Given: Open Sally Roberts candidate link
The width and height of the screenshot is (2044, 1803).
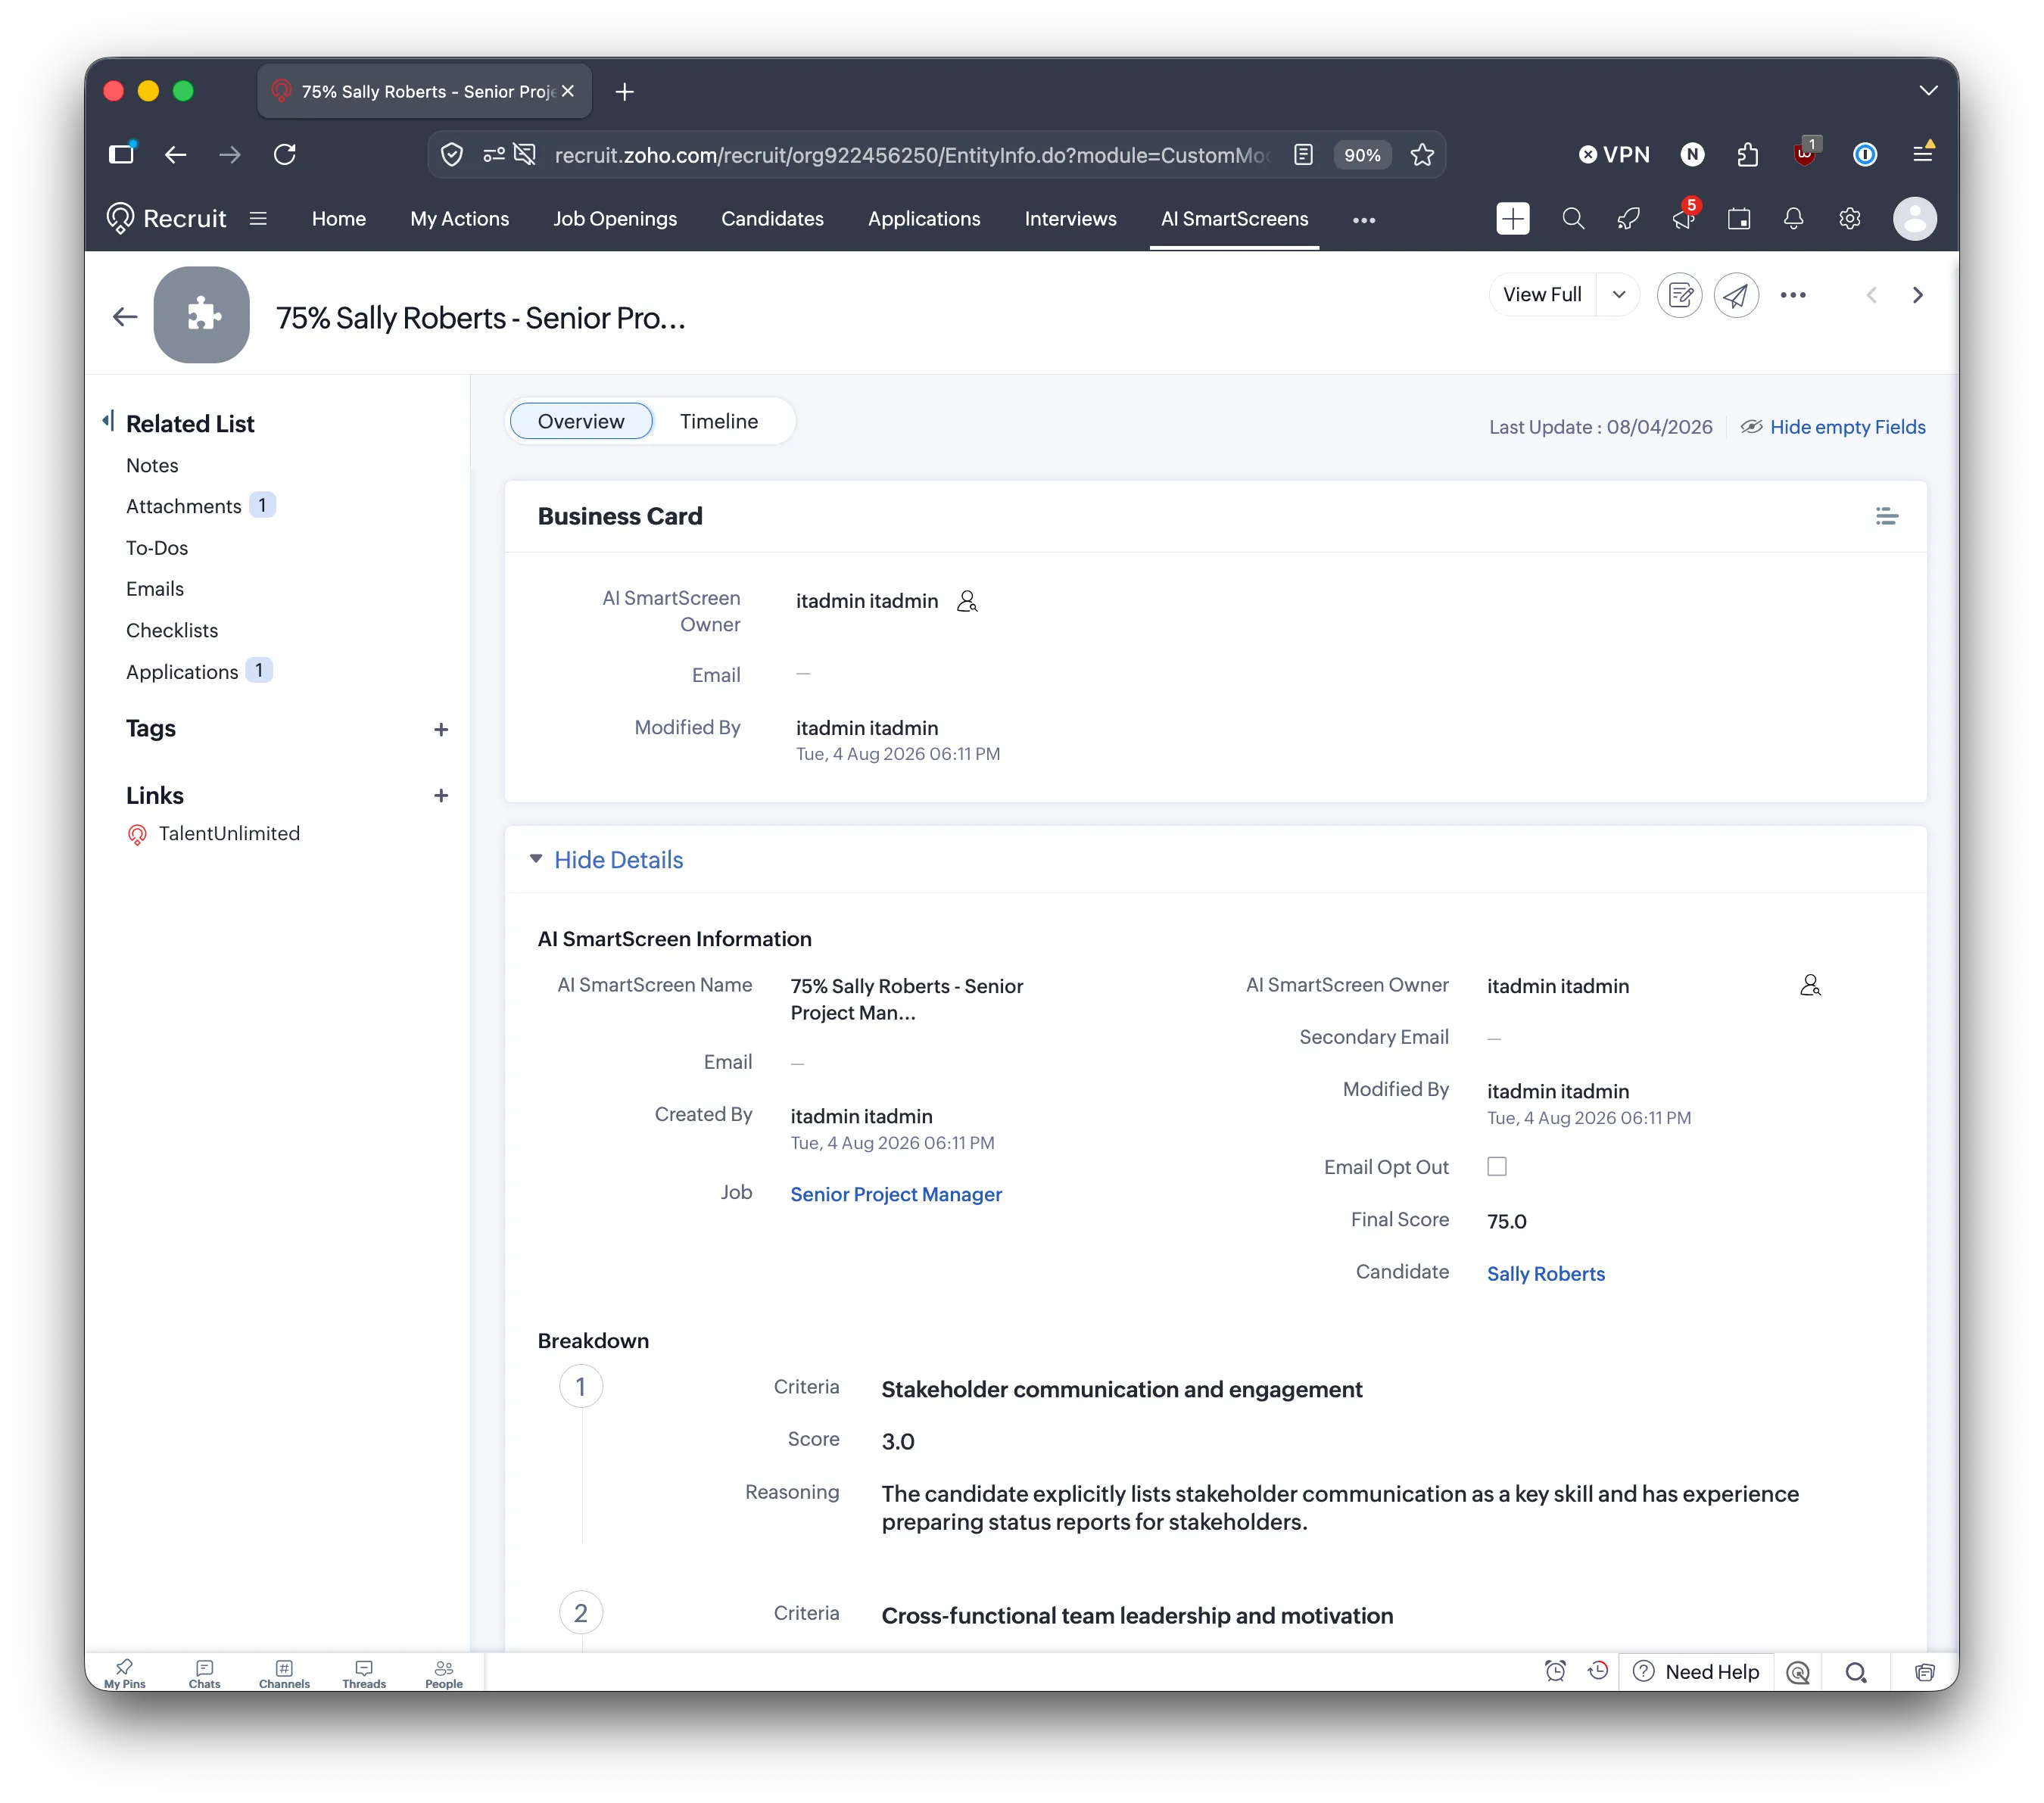Looking at the screenshot, I should click(1545, 1273).
